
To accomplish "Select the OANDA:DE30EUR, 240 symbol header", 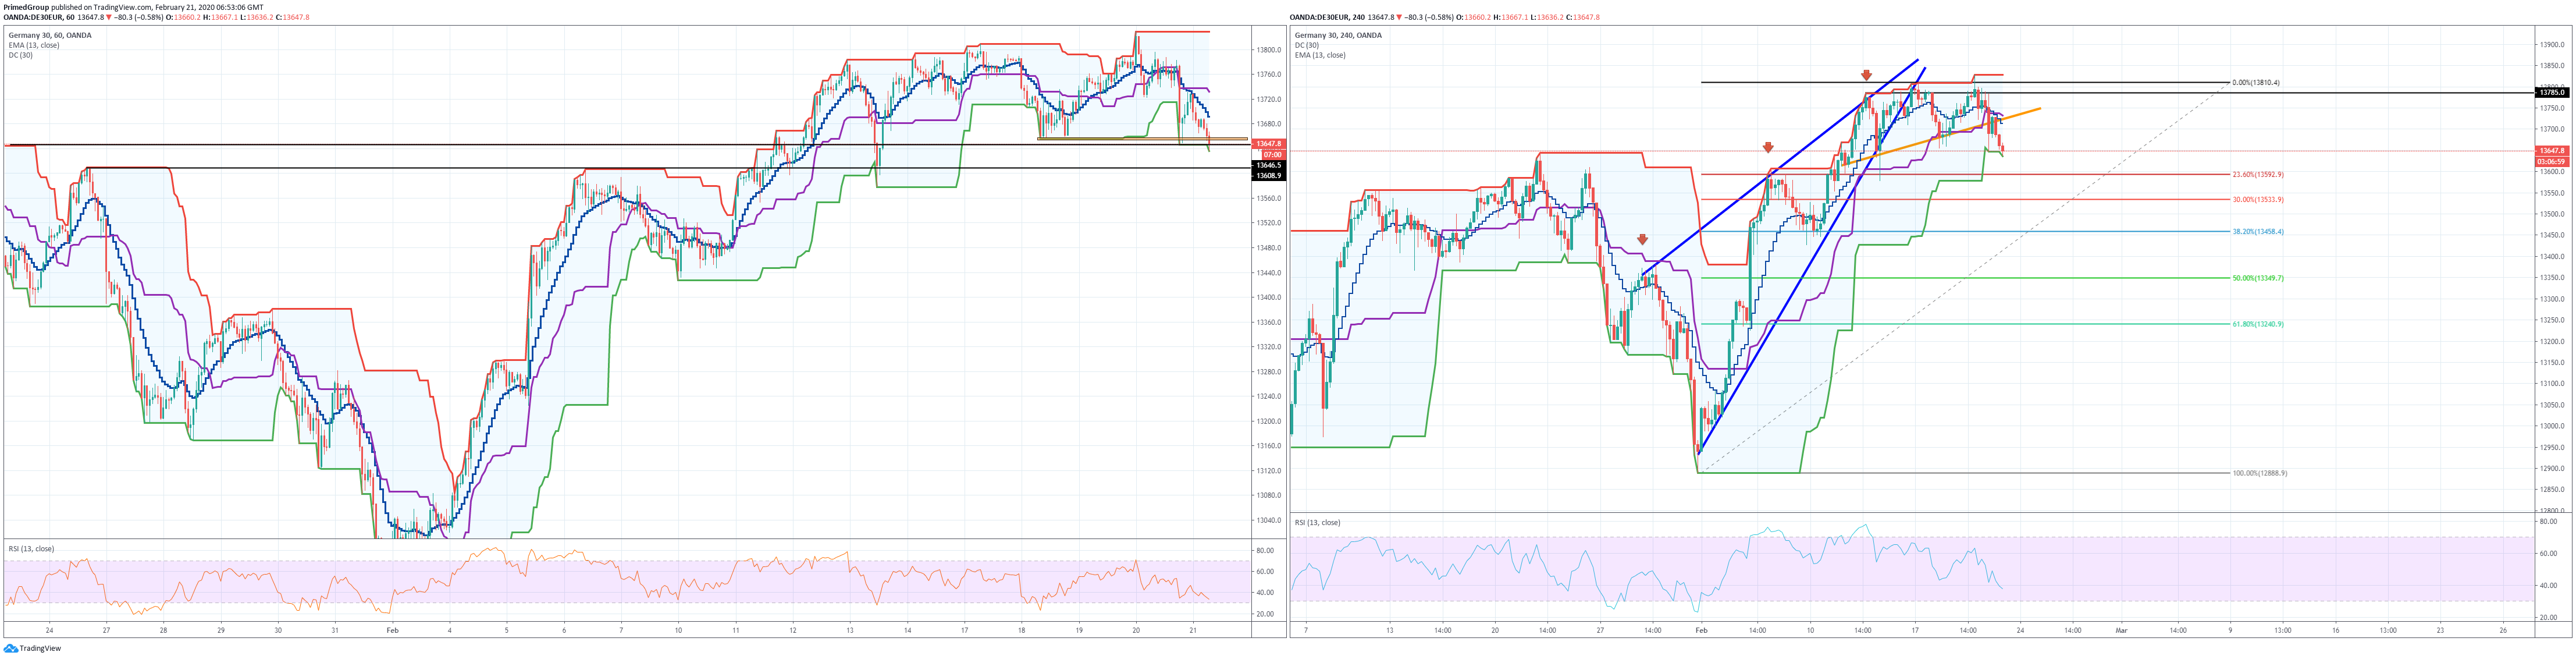I will tap(1327, 17).
